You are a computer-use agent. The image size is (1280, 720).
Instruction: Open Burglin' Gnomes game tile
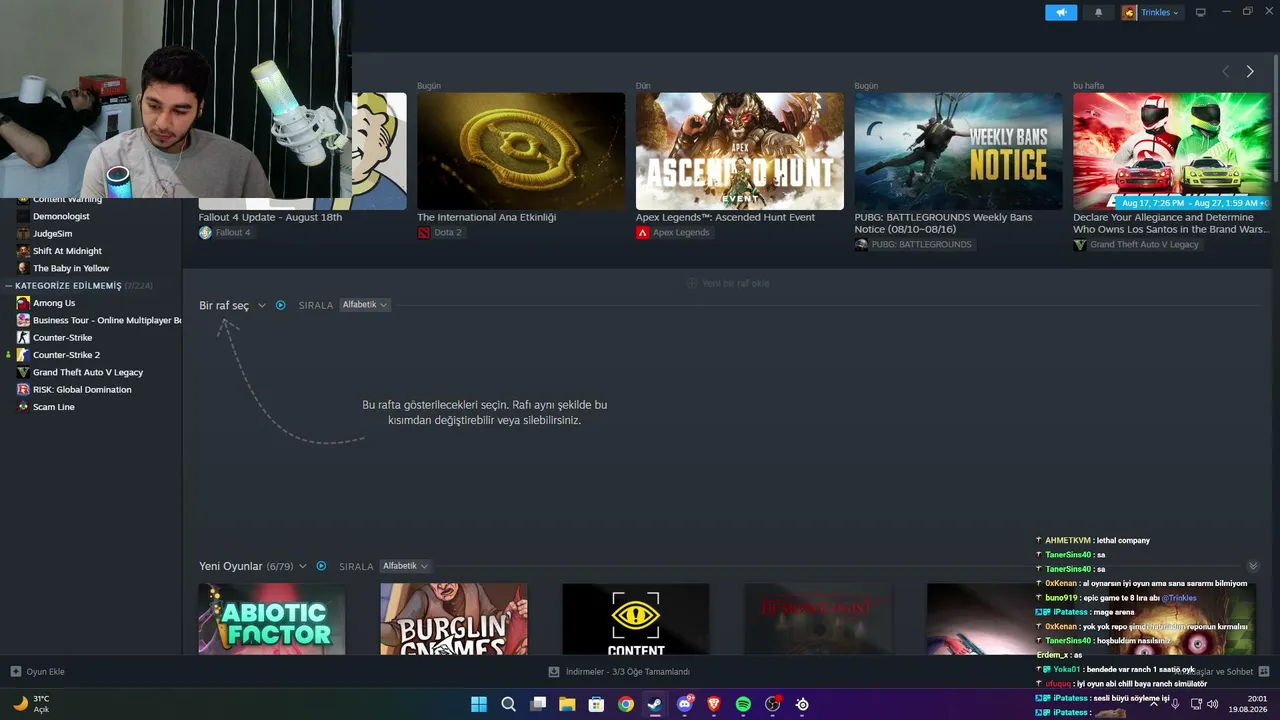coord(454,619)
